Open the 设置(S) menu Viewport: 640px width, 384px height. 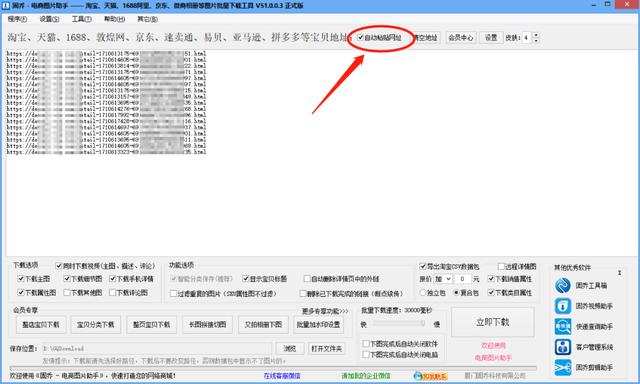(x=49, y=19)
